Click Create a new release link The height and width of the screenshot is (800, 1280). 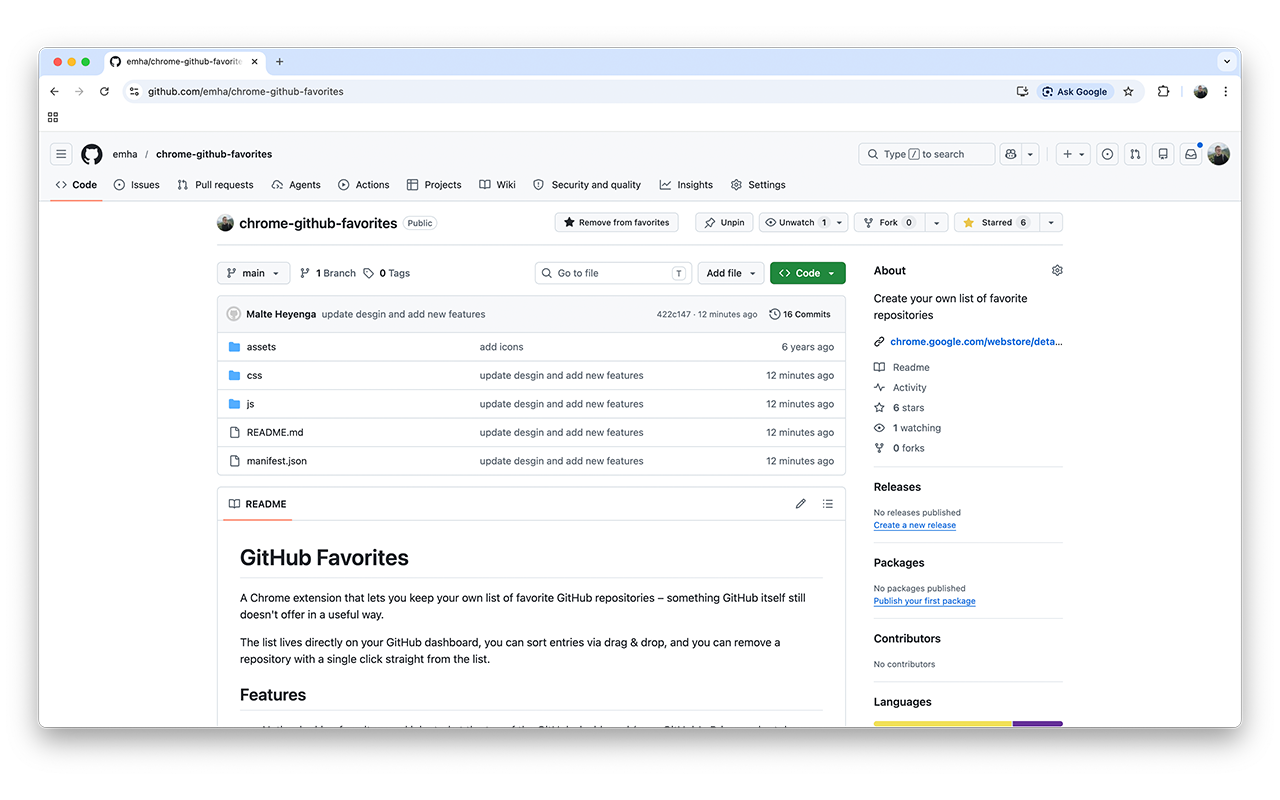point(915,525)
